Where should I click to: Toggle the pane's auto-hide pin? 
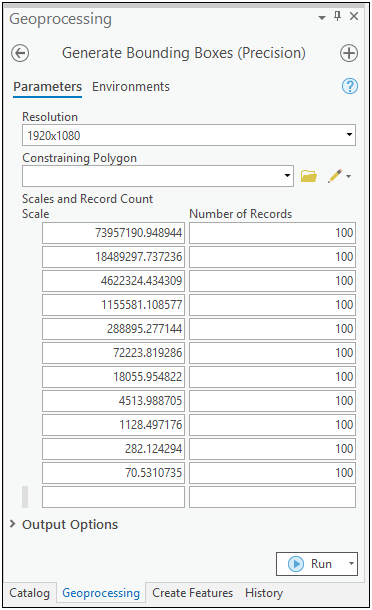pos(337,16)
